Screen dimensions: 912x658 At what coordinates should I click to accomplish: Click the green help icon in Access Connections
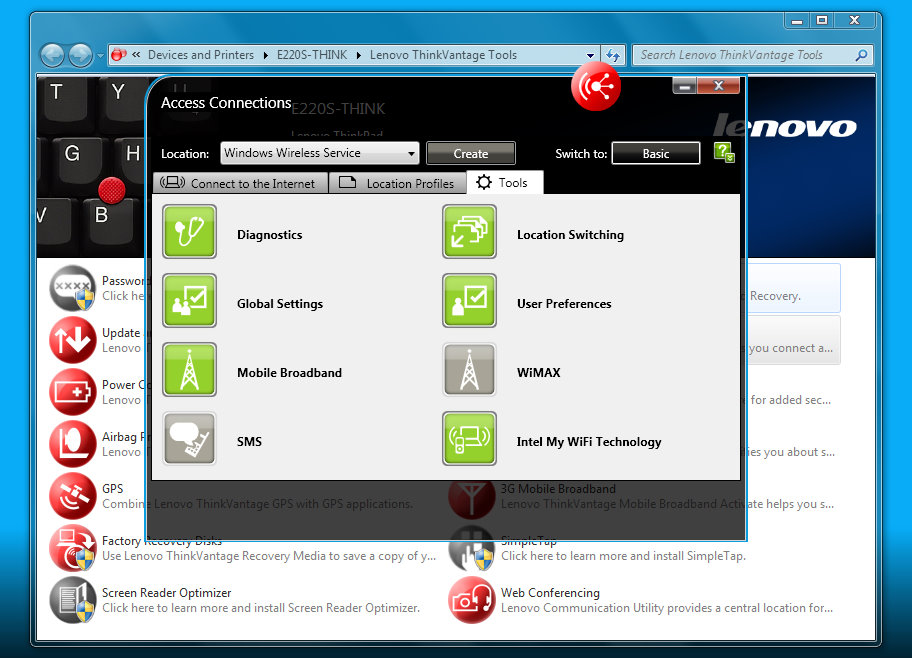click(x=724, y=152)
